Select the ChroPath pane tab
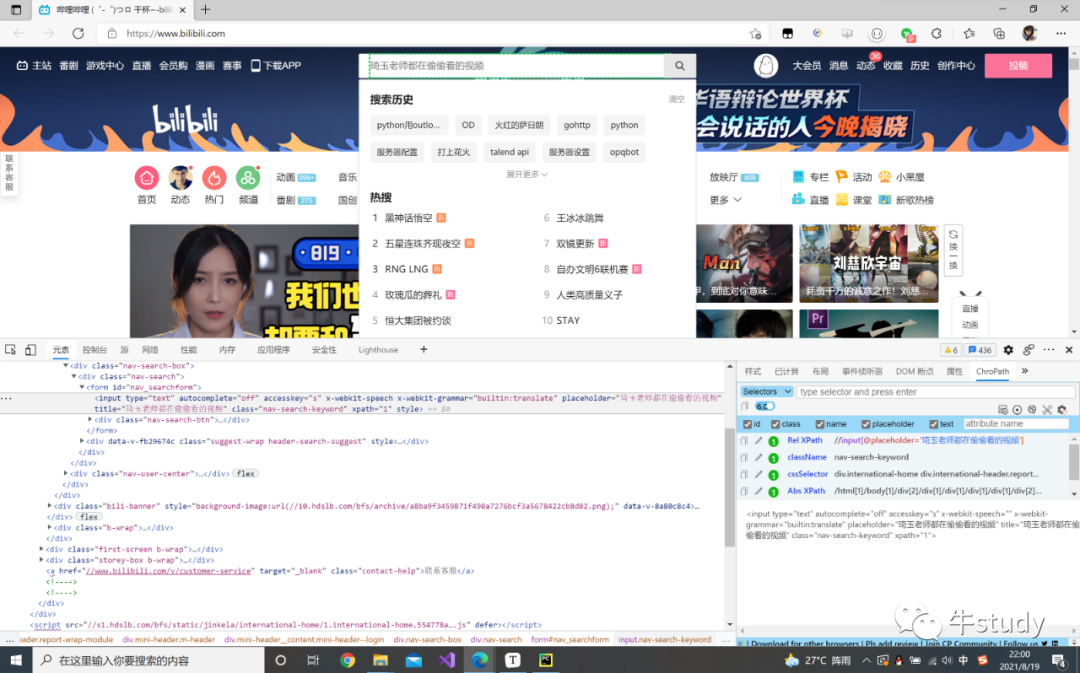Screen dimensions: 1080x673 tap(993, 371)
